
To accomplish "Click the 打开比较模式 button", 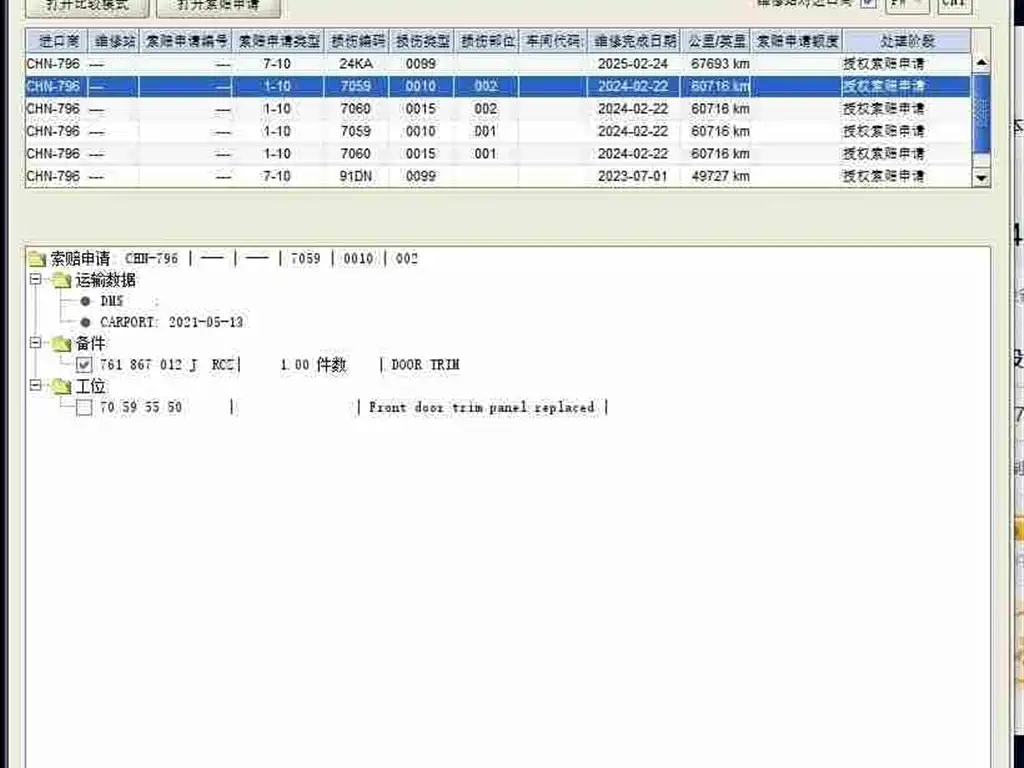I will point(88,7).
